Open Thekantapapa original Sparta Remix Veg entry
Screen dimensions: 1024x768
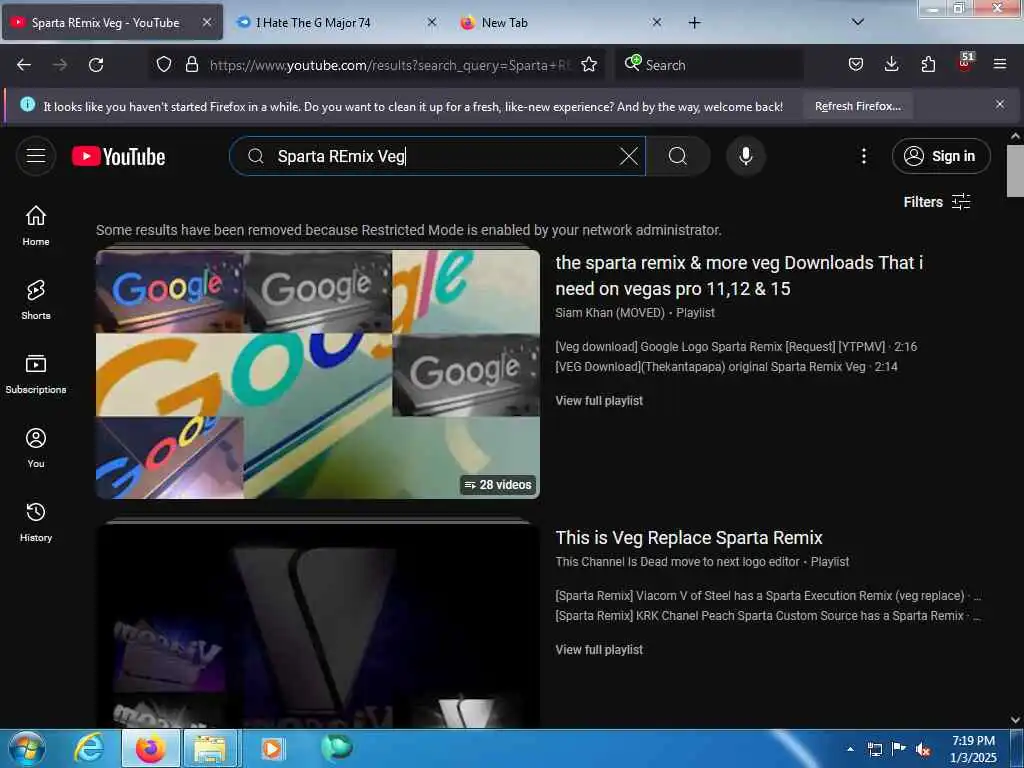[726, 367]
